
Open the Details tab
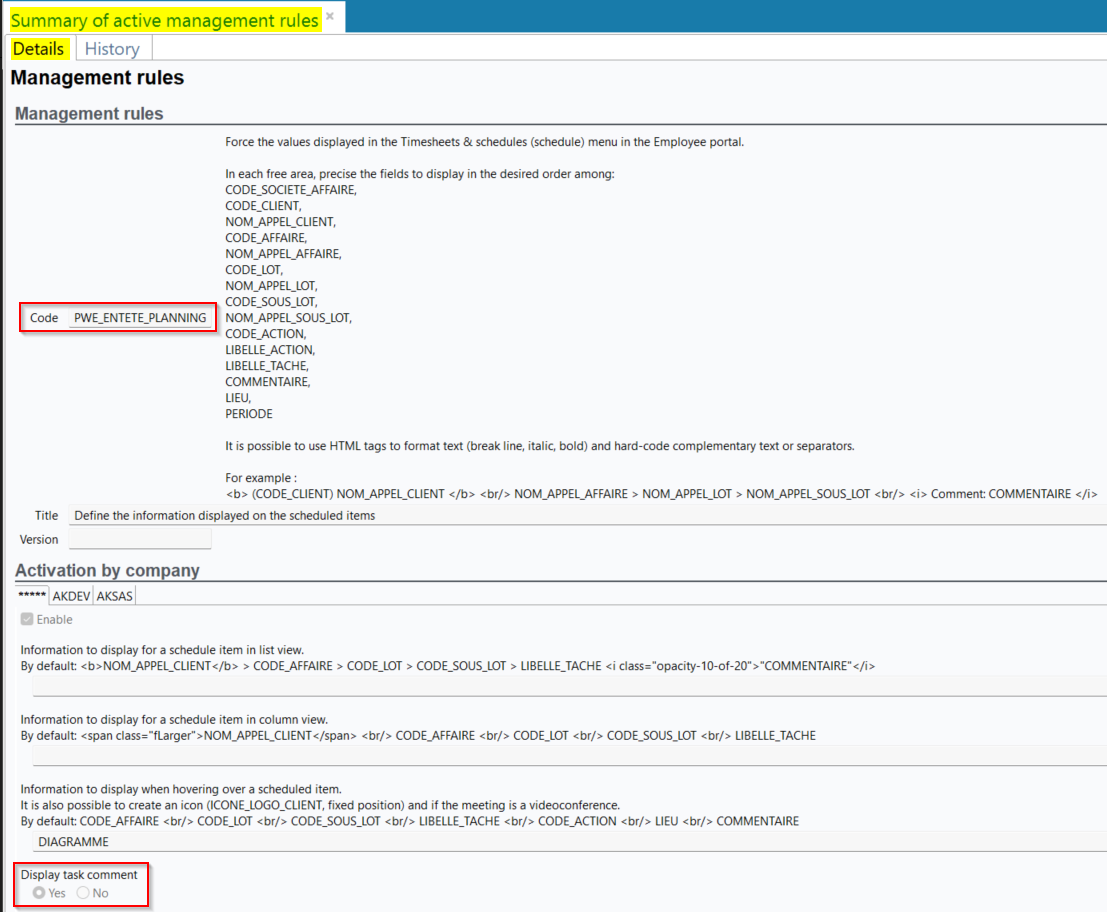[x=39, y=48]
